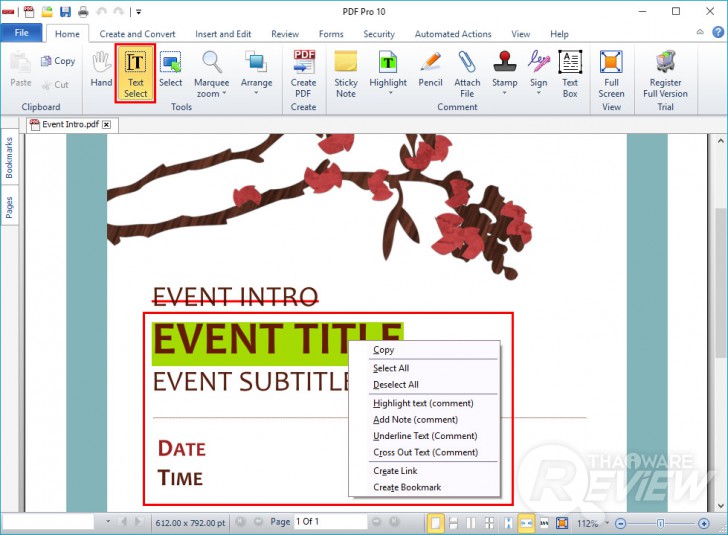Viewport: 728px width, 535px height.
Task: Toggle fit page view in status bar
Action: point(562,523)
